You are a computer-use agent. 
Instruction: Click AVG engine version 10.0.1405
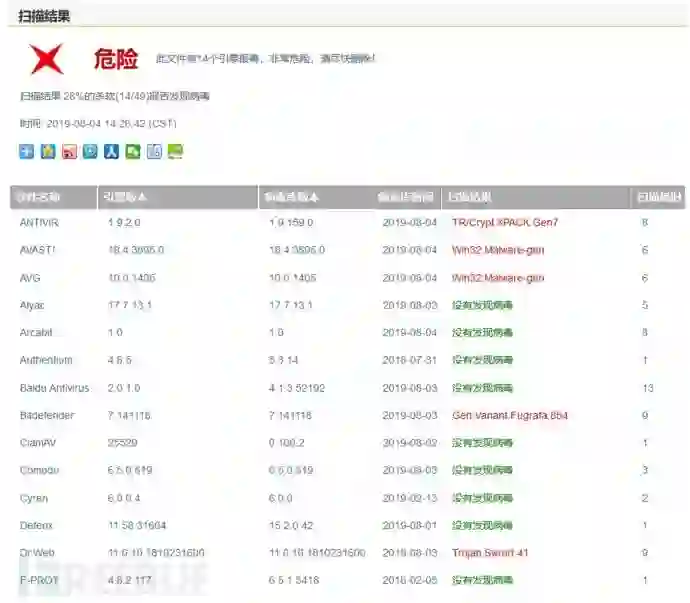tap(132, 278)
